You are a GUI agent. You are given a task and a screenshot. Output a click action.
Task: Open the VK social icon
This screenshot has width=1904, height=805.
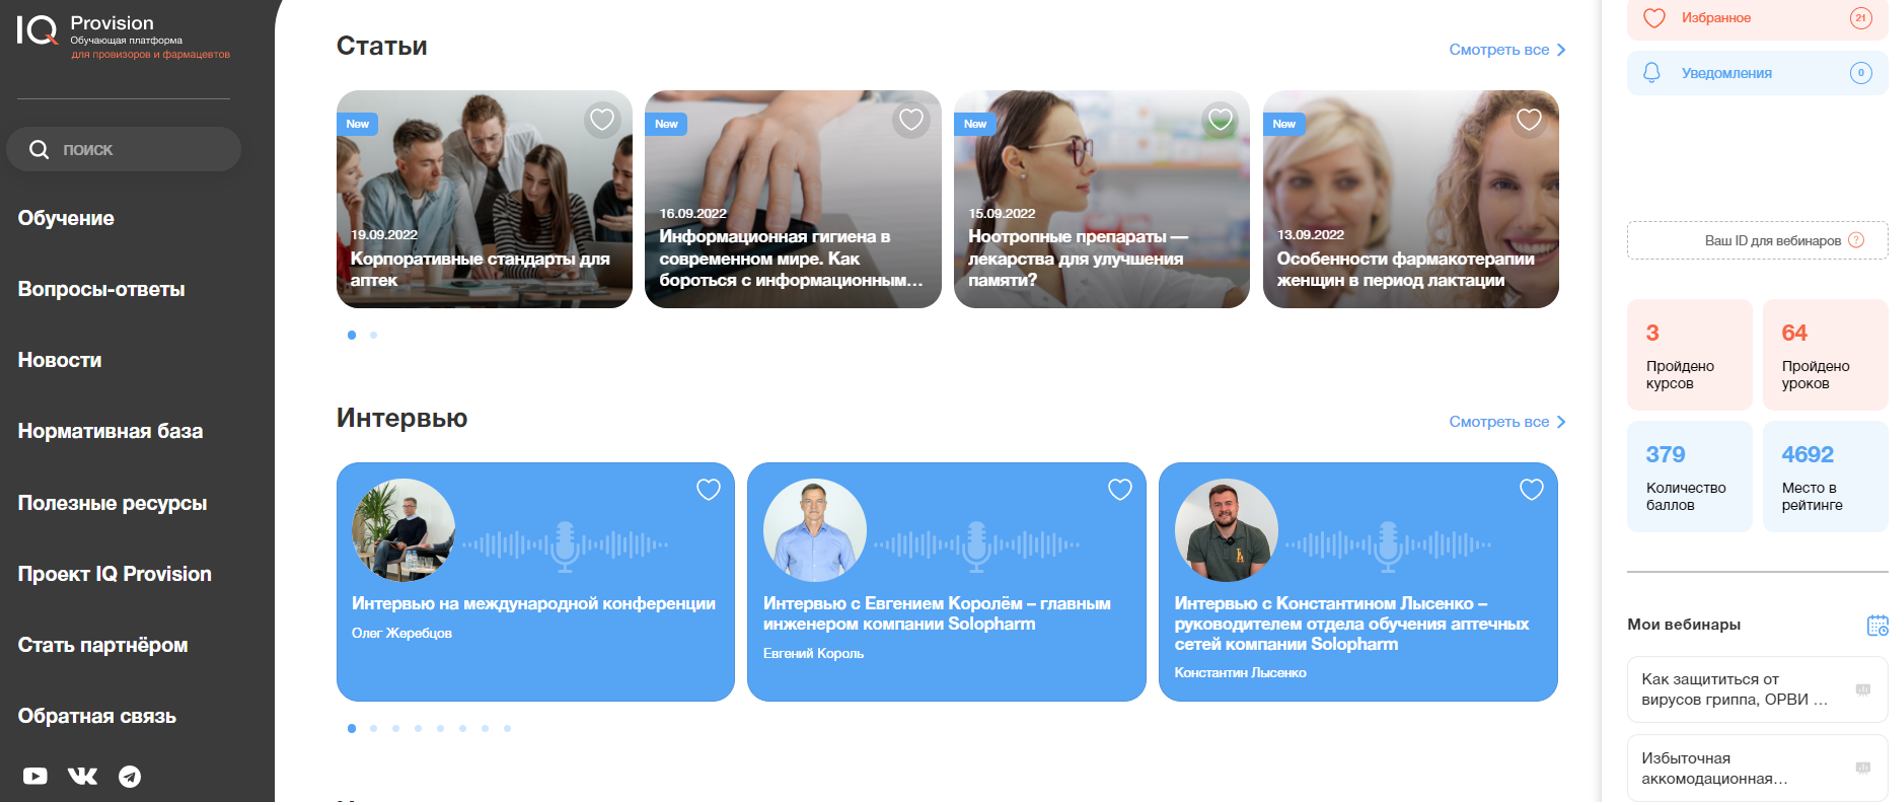click(x=82, y=776)
